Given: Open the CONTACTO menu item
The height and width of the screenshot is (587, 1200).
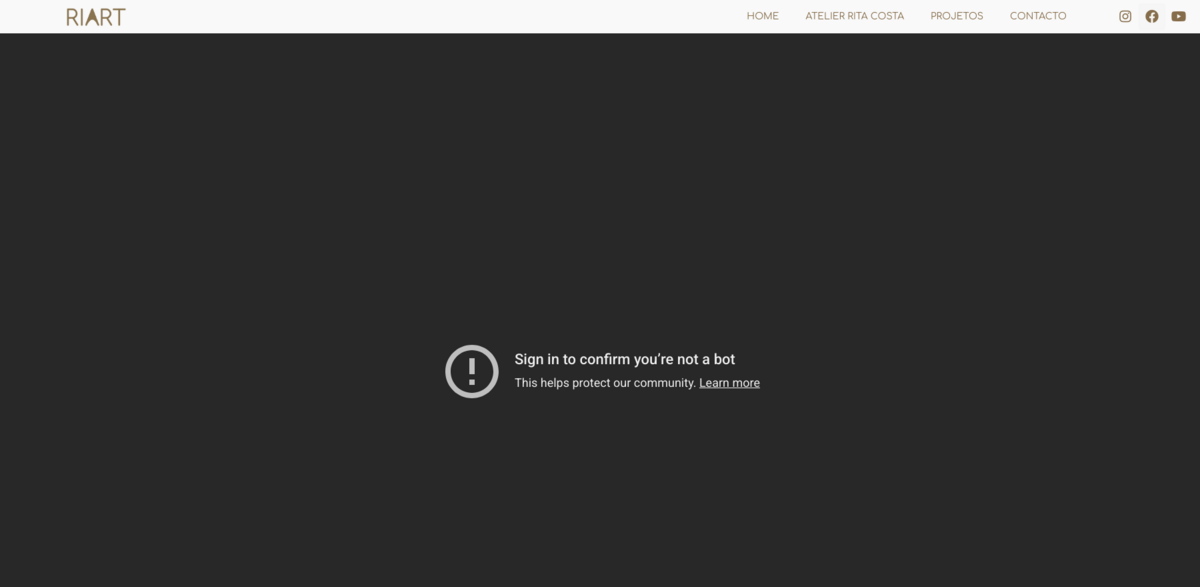Looking at the screenshot, I should (x=1037, y=16).
